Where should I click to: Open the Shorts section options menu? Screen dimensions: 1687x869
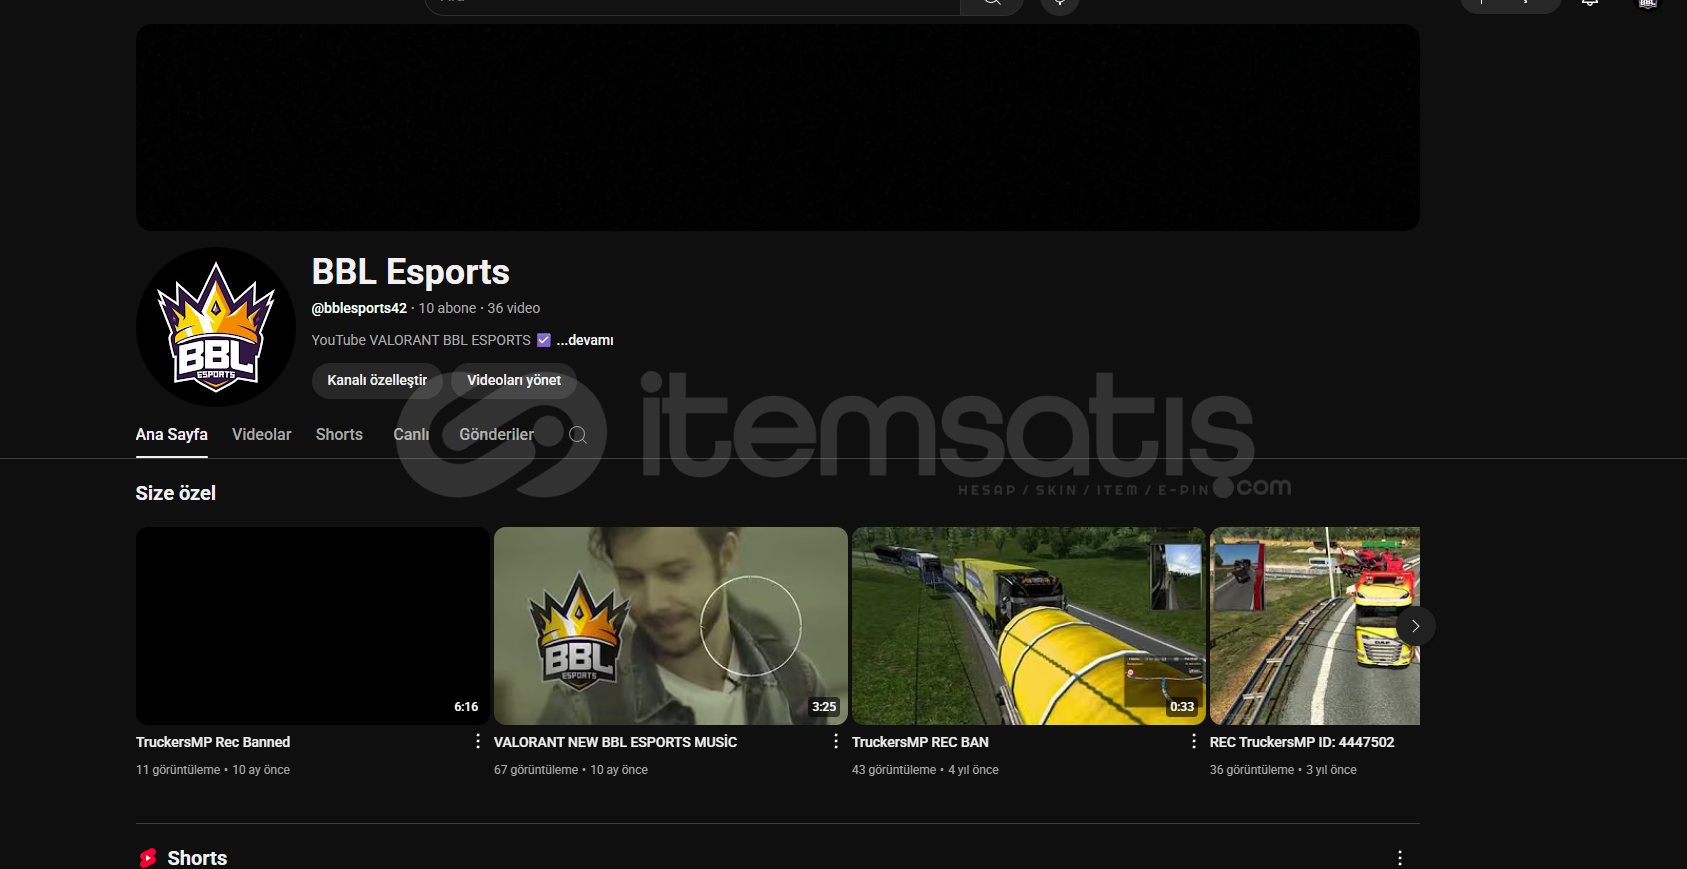(x=1400, y=858)
